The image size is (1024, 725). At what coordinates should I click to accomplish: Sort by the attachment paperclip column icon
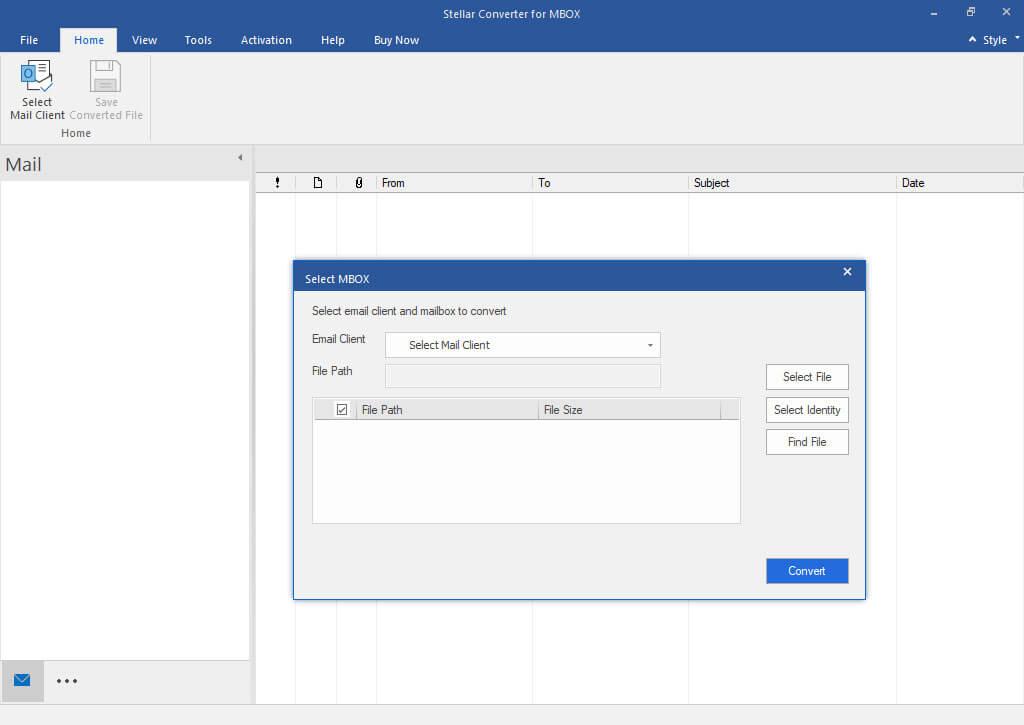(358, 183)
